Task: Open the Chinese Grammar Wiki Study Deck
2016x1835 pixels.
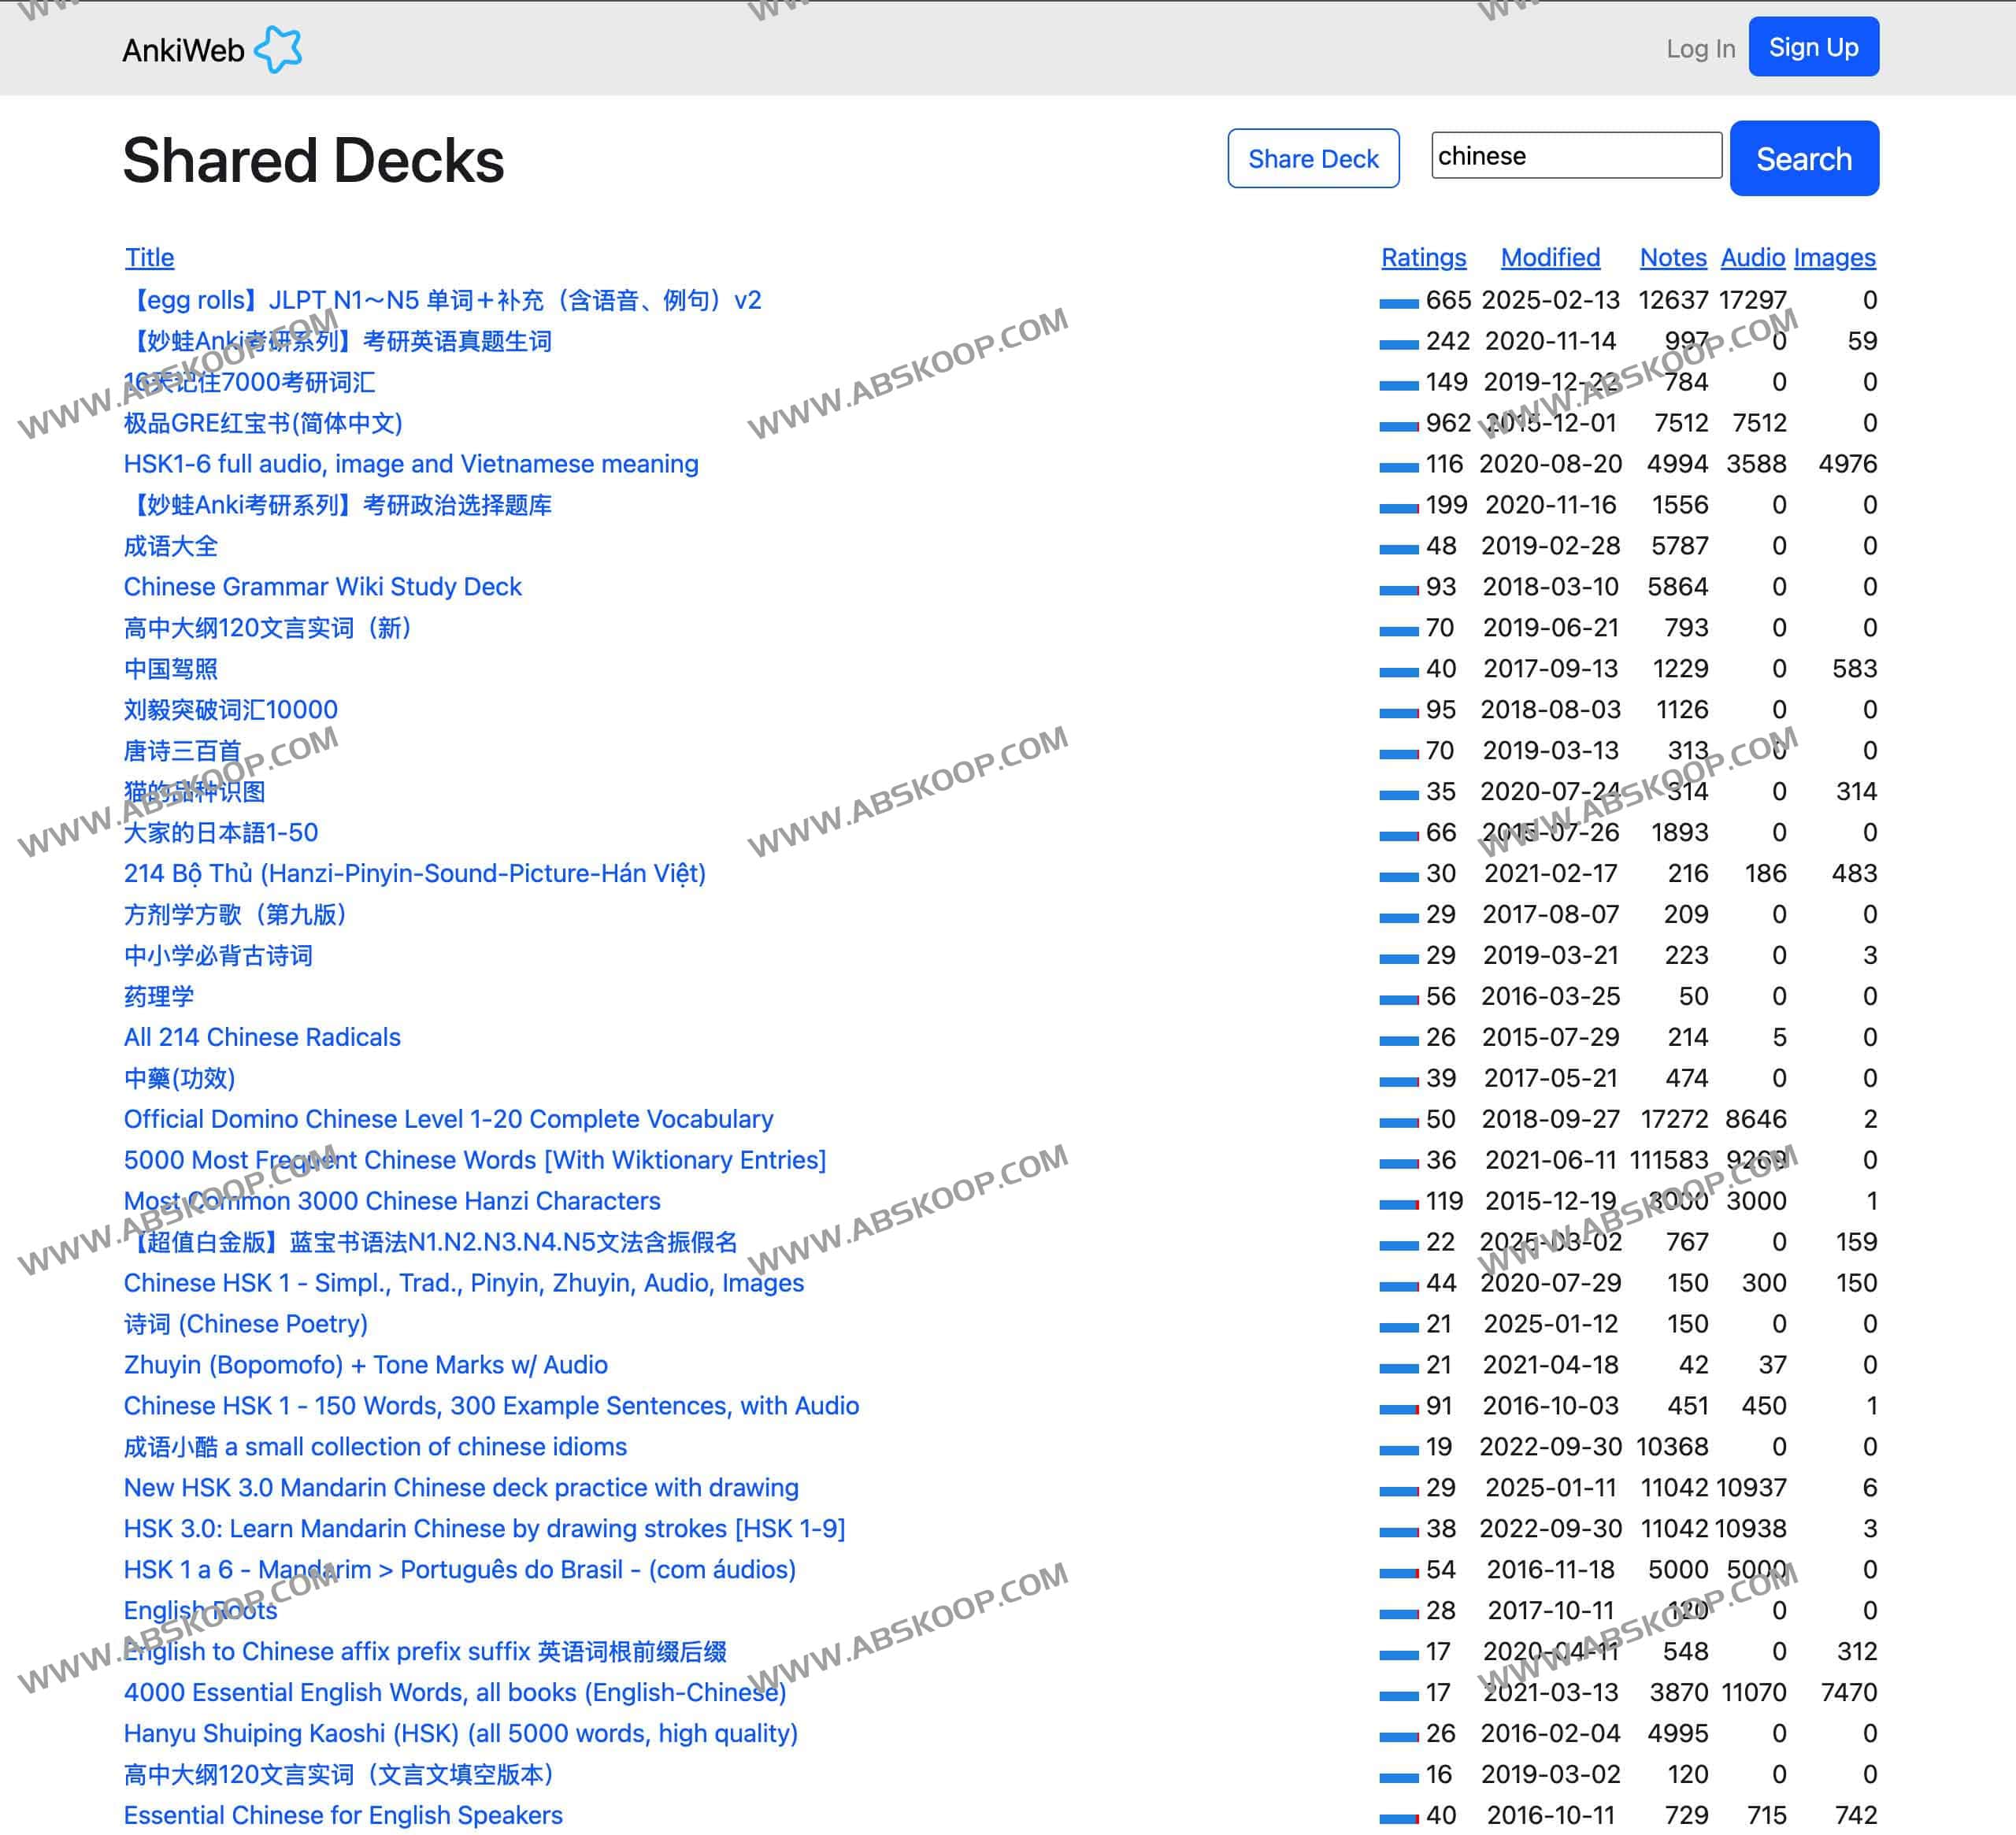Action: (x=322, y=587)
